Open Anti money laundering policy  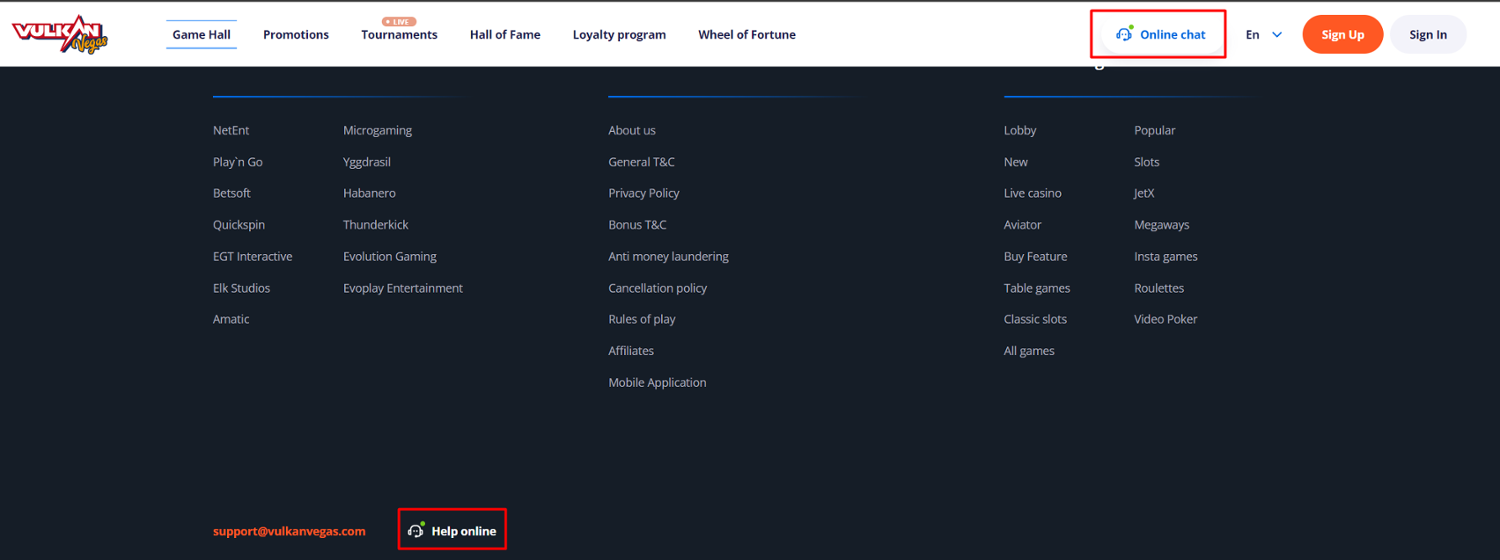(x=668, y=257)
